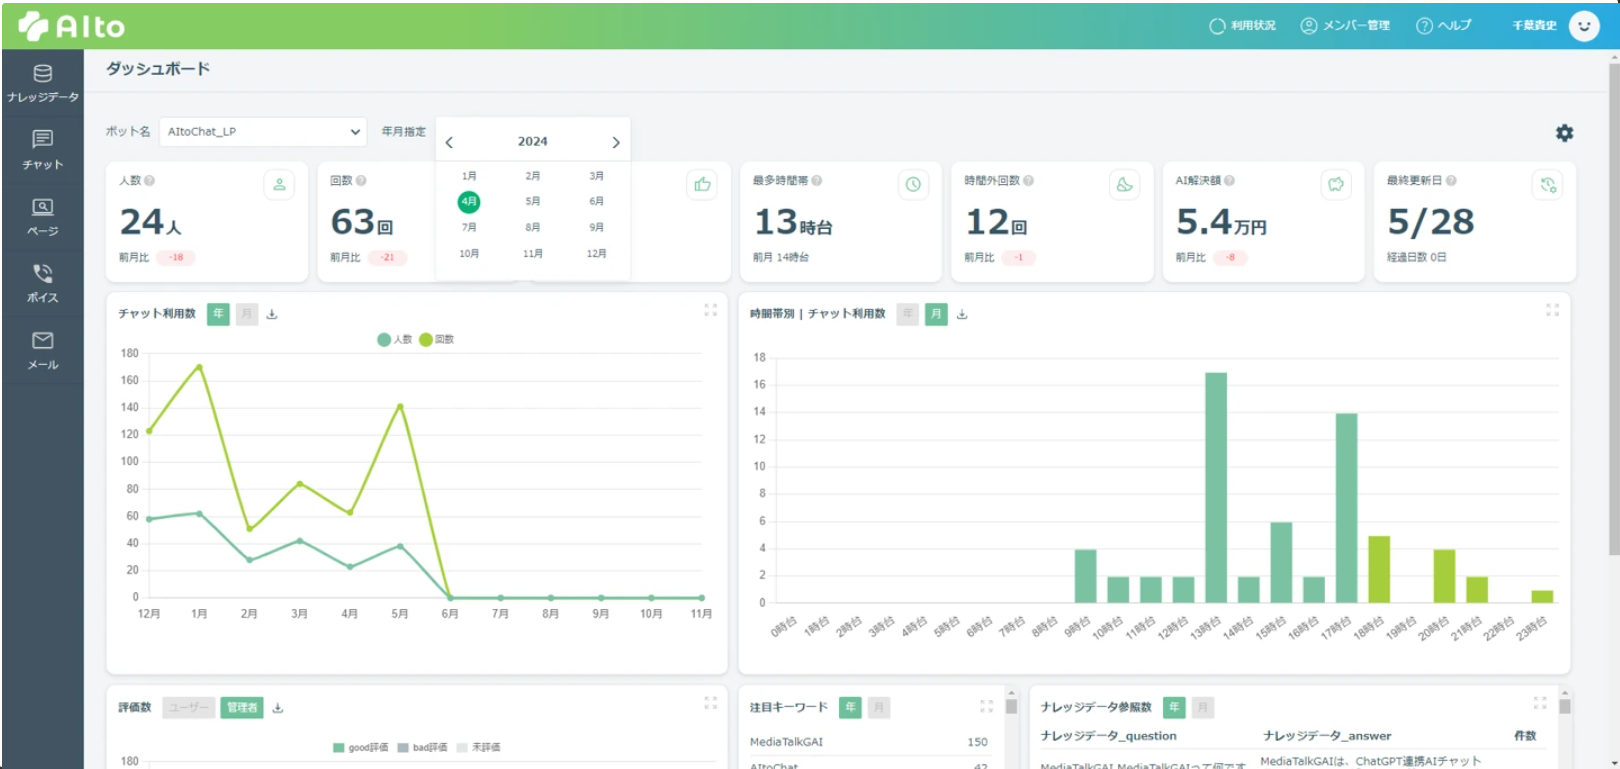1620x769 pixels.
Task: Expand 時間帯別 chart to fullscreen
Action: pos(1552,310)
